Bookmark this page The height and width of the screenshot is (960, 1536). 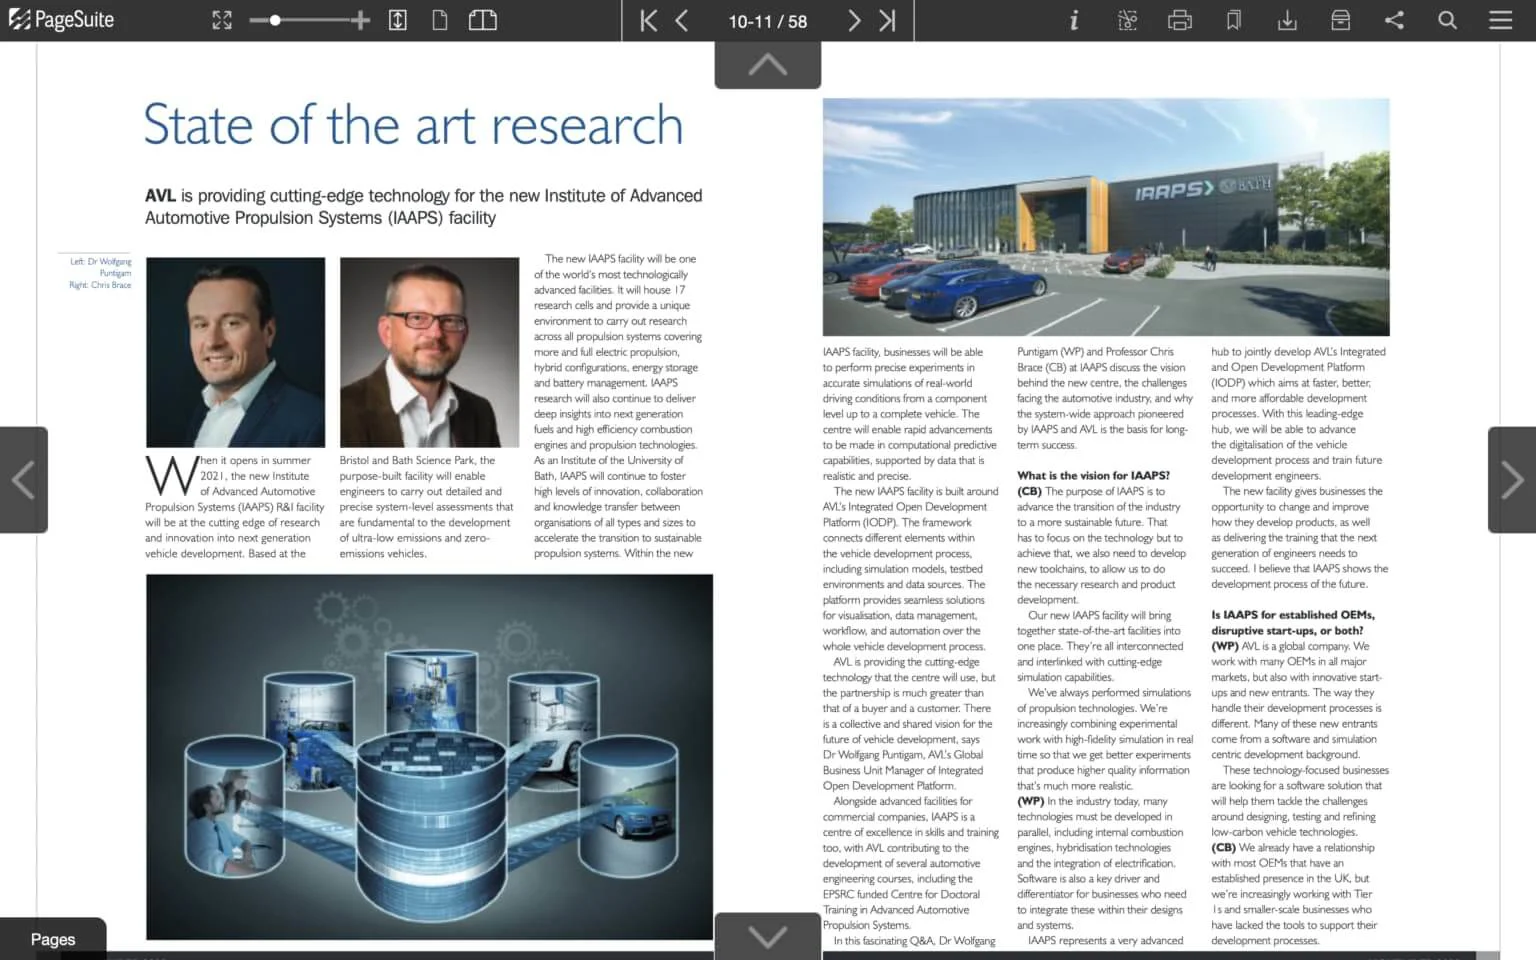(1234, 20)
